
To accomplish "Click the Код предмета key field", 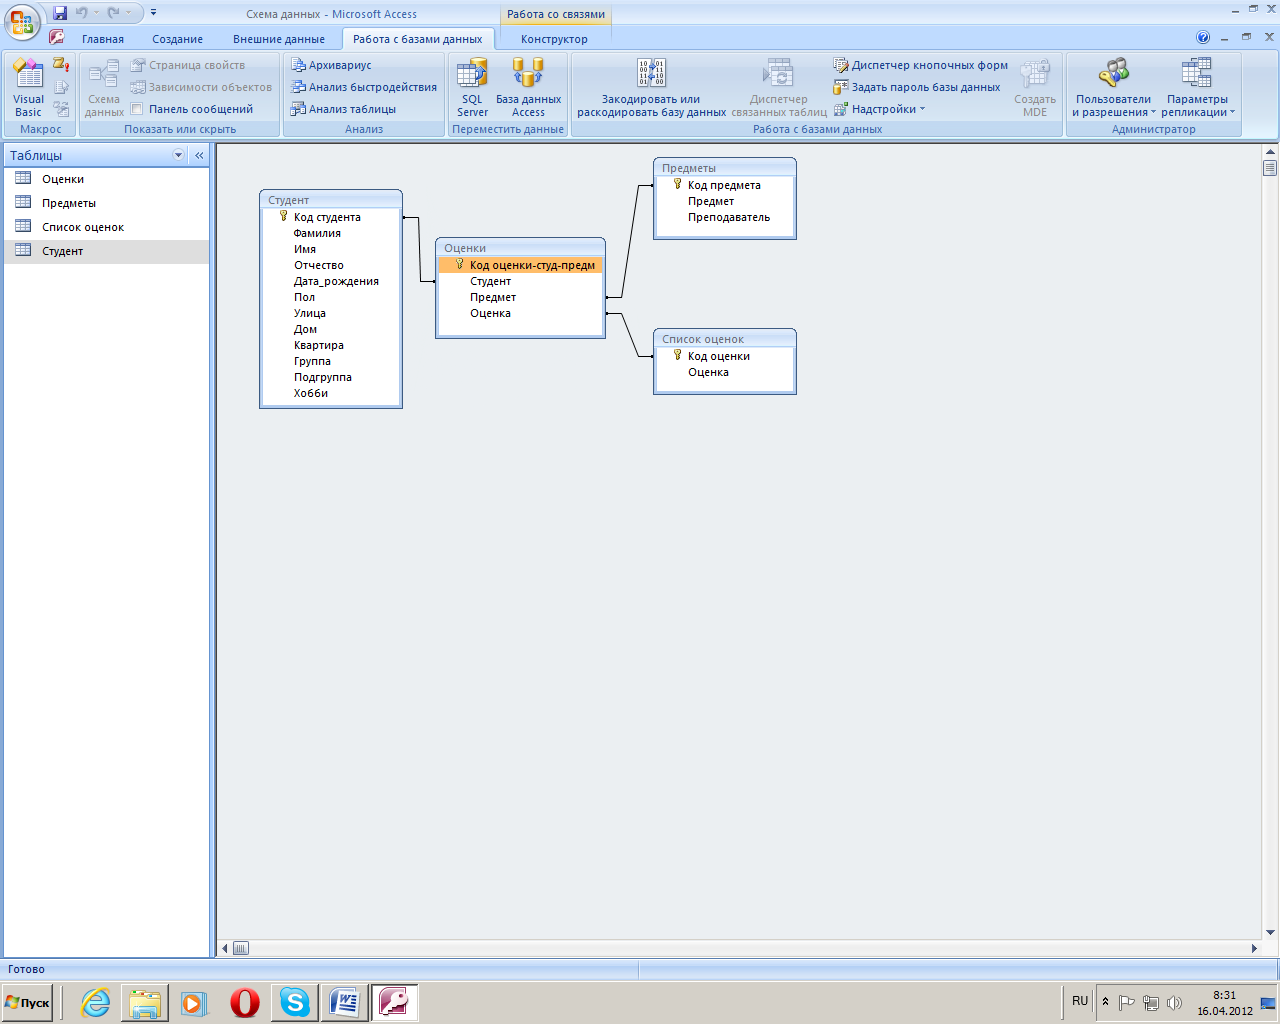I will click(x=725, y=185).
